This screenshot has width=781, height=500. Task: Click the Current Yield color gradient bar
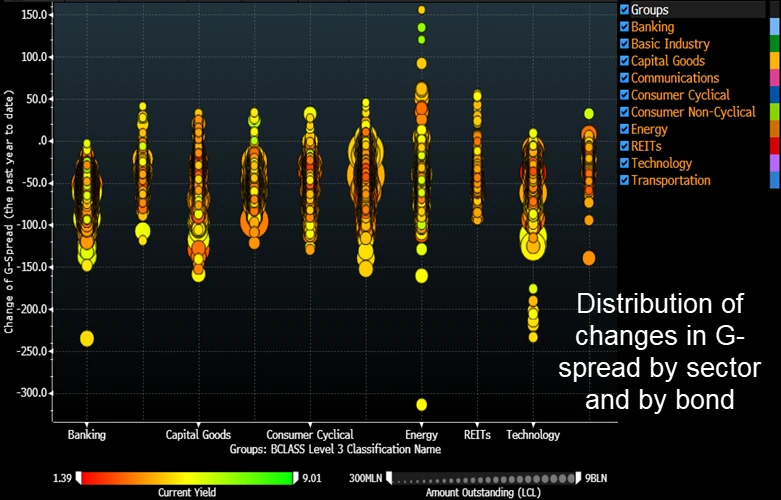(187, 479)
